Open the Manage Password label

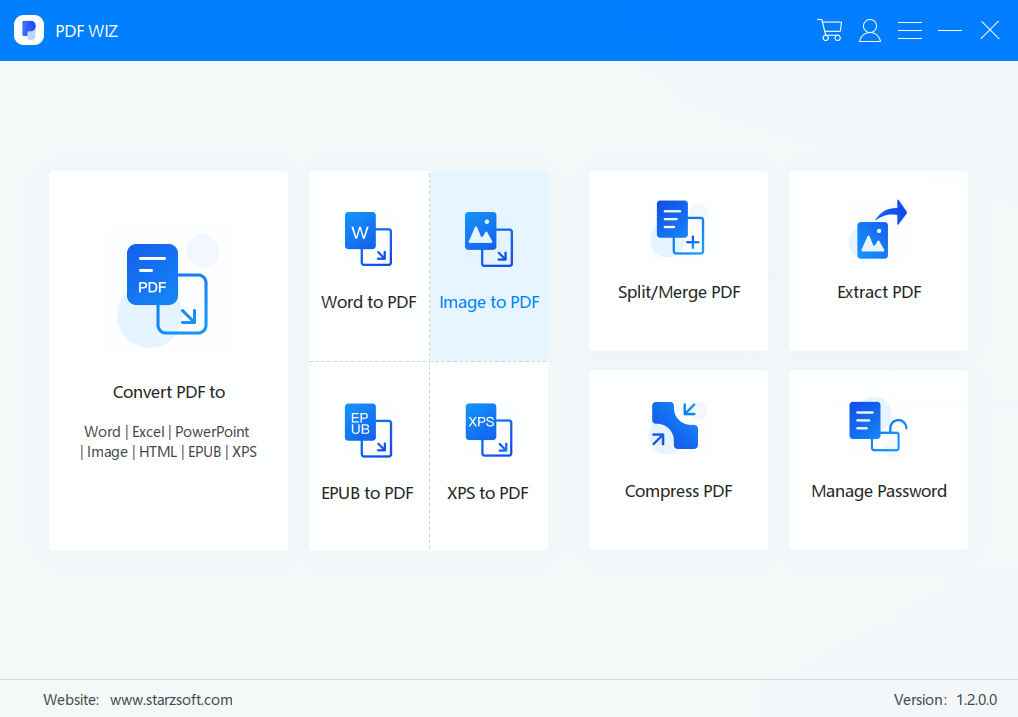pyautogui.click(x=879, y=492)
